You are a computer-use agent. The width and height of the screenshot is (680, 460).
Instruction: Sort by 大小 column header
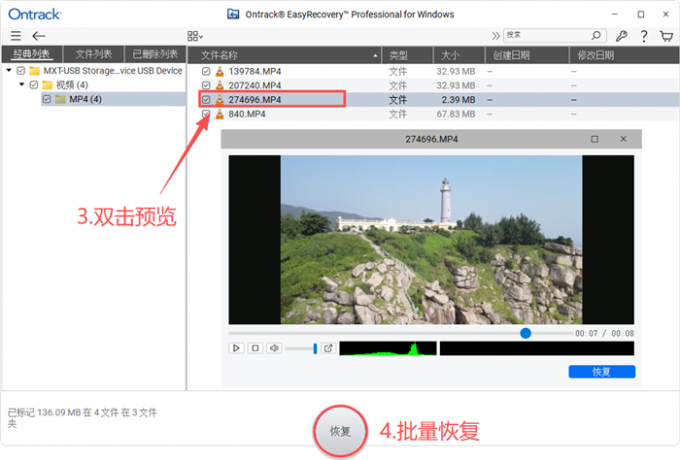pos(459,55)
